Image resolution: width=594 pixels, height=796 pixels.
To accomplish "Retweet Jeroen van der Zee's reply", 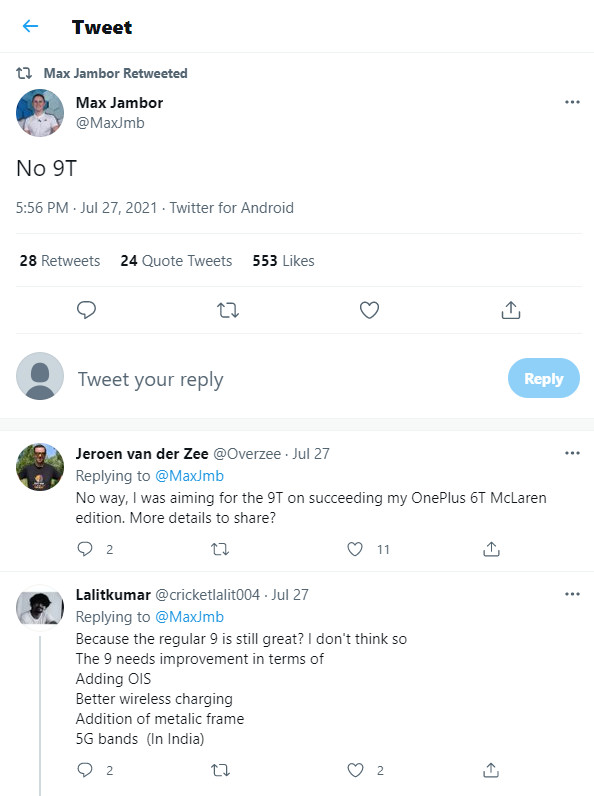I will pyautogui.click(x=220, y=549).
